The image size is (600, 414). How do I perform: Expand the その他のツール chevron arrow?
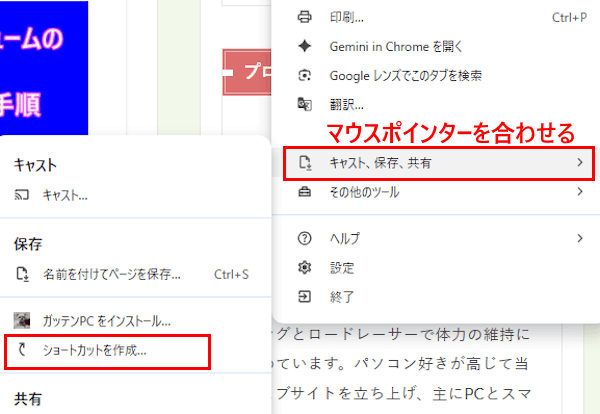click(580, 191)
